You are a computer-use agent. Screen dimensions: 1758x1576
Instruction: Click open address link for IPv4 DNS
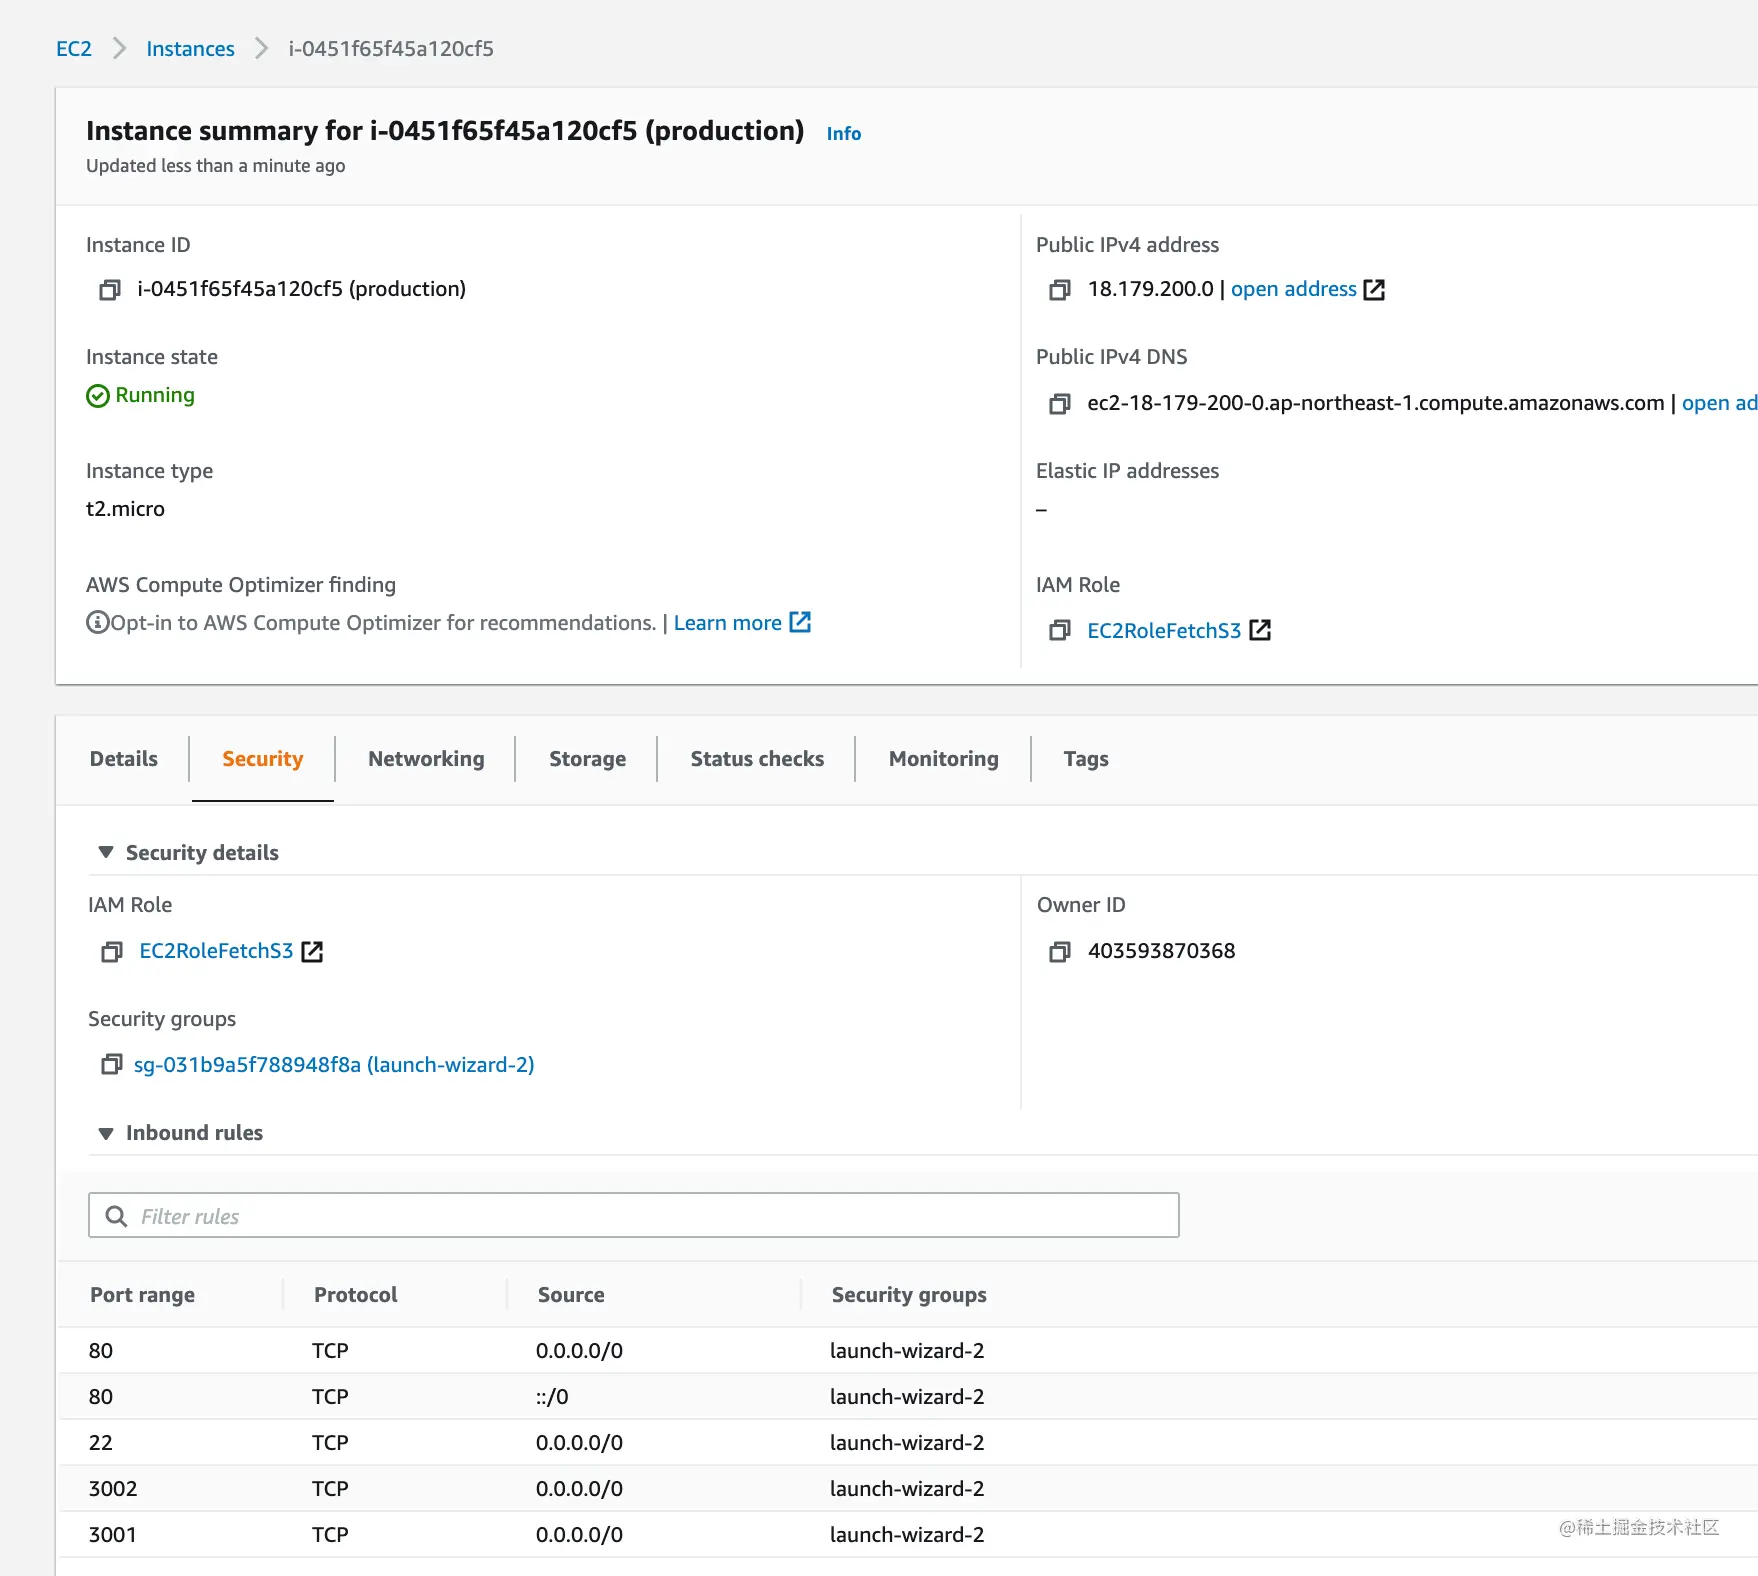pos(1719,403)
